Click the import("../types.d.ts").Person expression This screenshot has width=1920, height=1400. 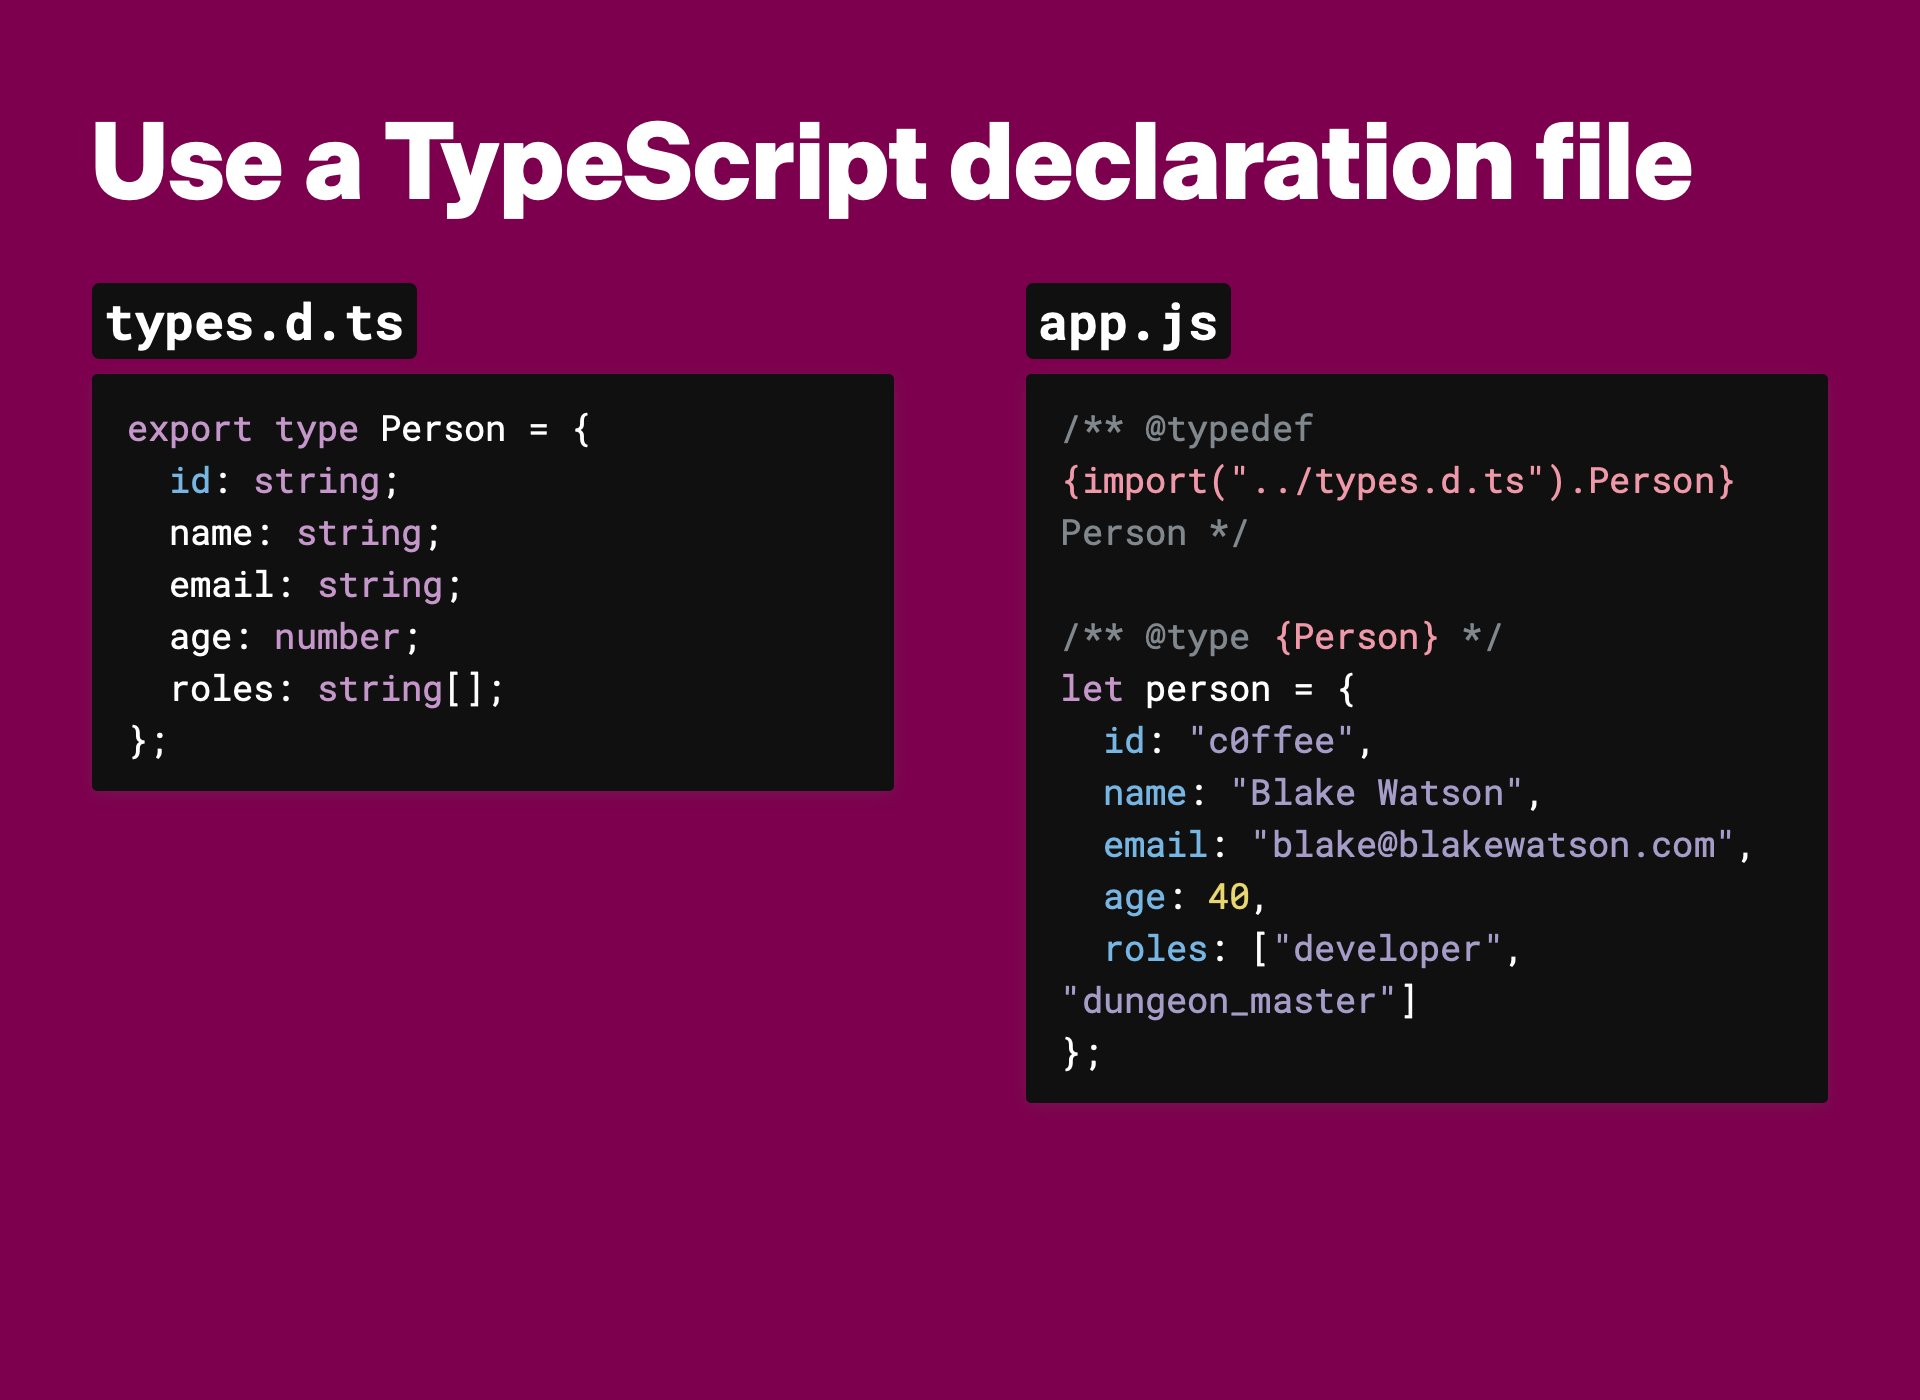coord(1397,481)
